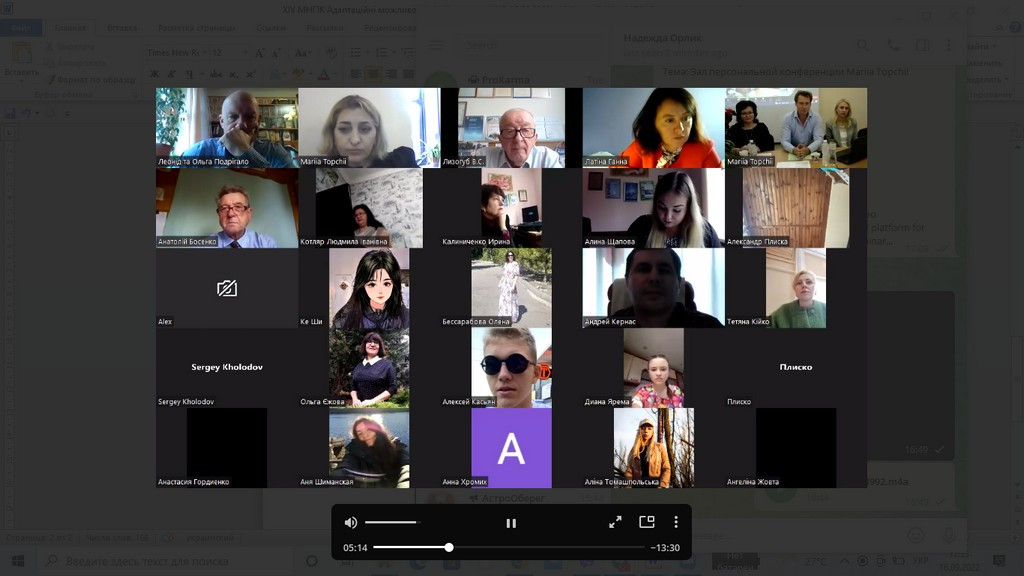This screenshot has width=1024, height=576.
Task: Select Андрей Кернас participant video tile
Action: coord(653,288)
